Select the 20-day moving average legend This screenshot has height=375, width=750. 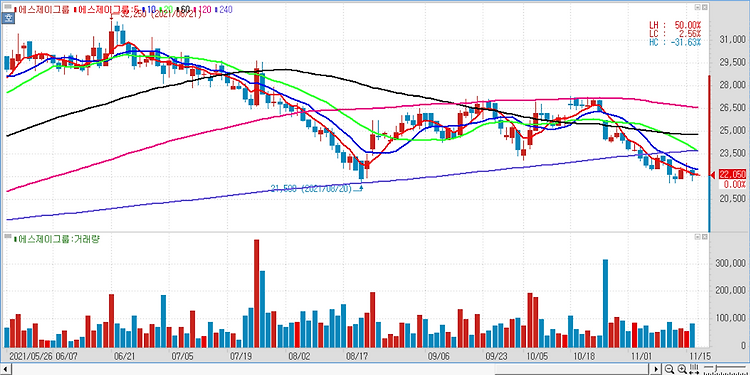(x=167, y=9)
